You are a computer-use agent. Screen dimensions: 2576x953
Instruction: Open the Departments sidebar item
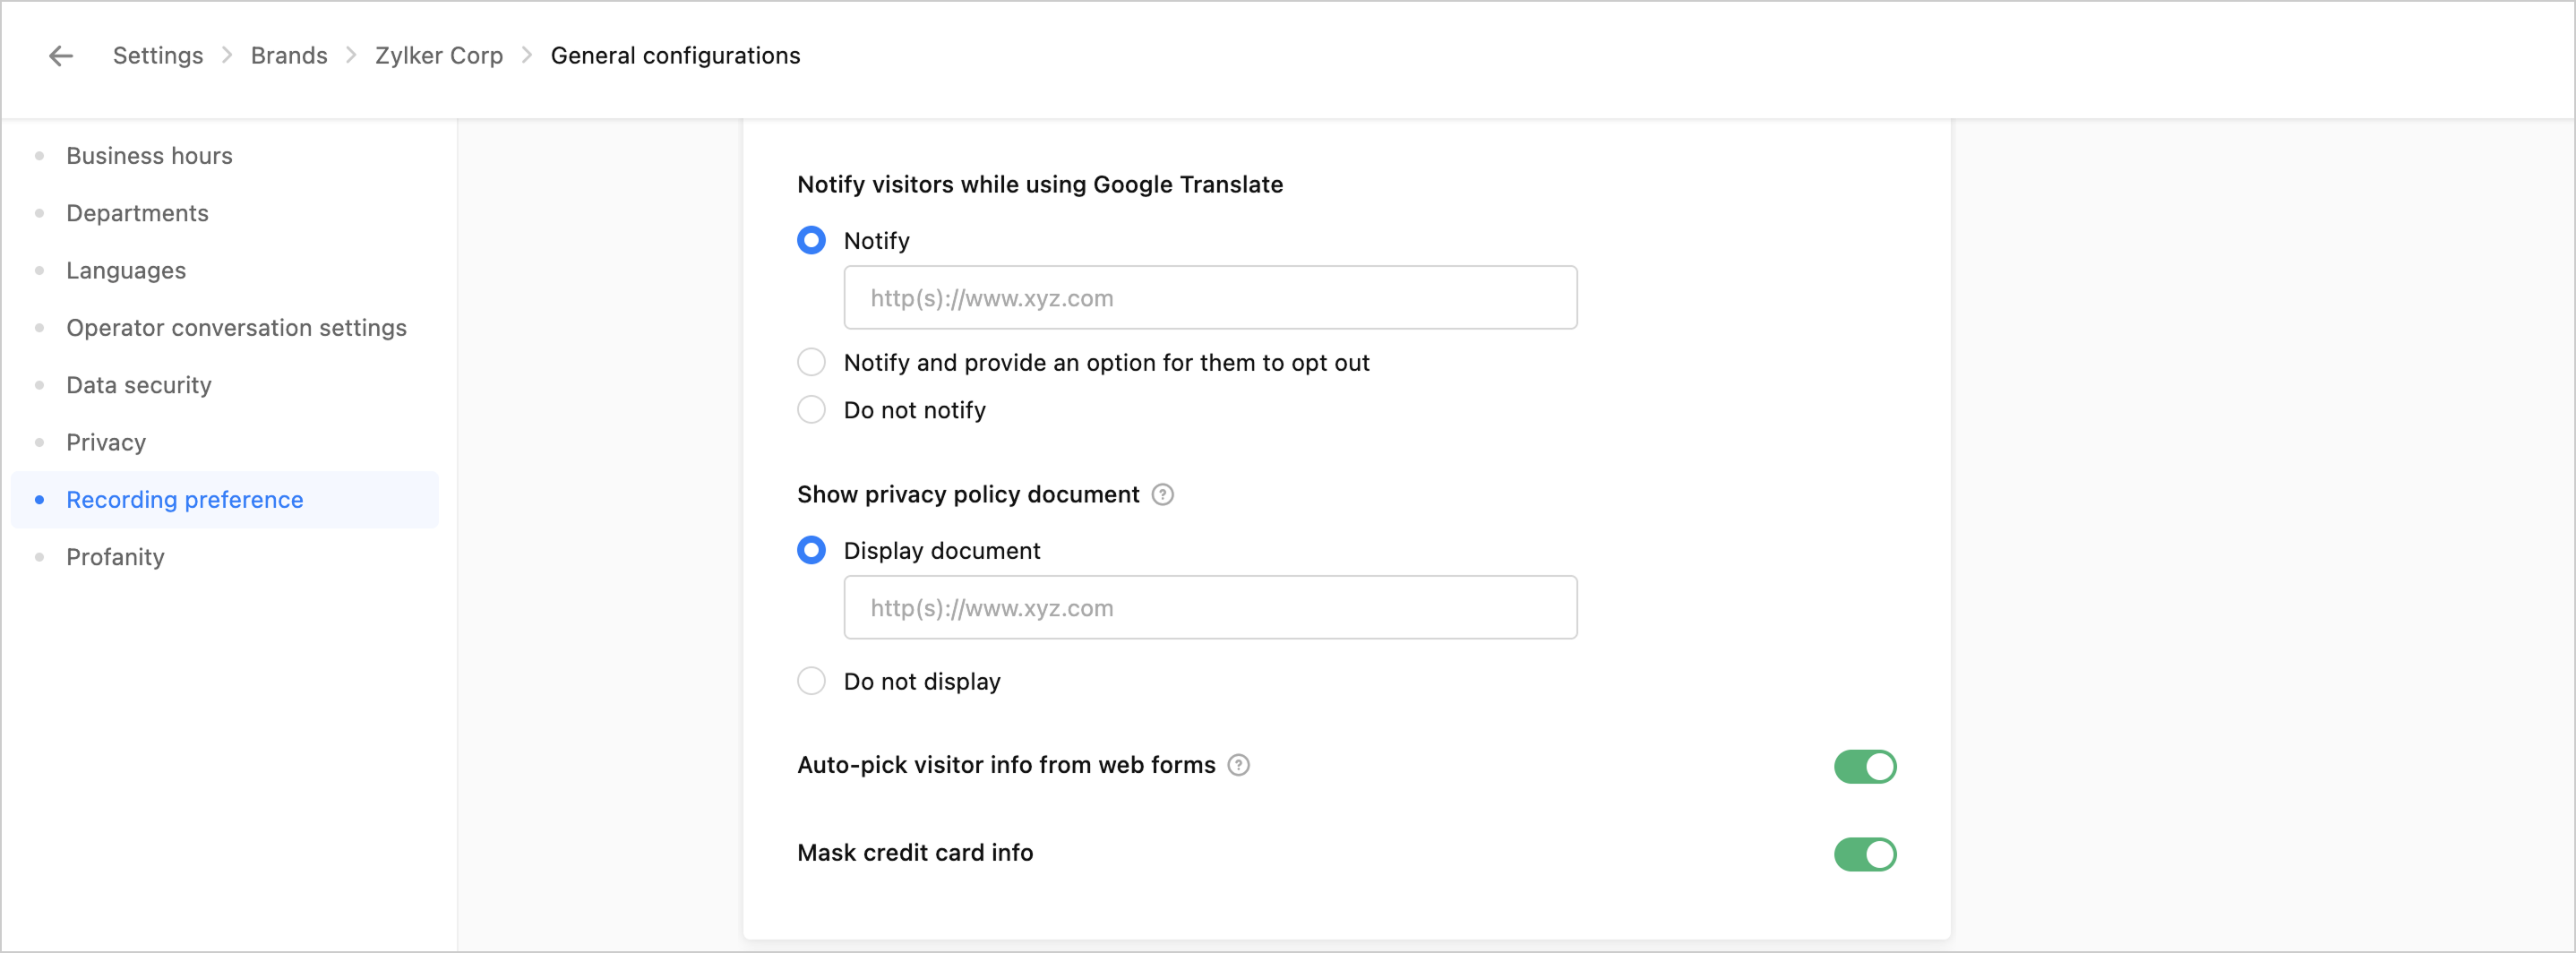tap(137, 213)
